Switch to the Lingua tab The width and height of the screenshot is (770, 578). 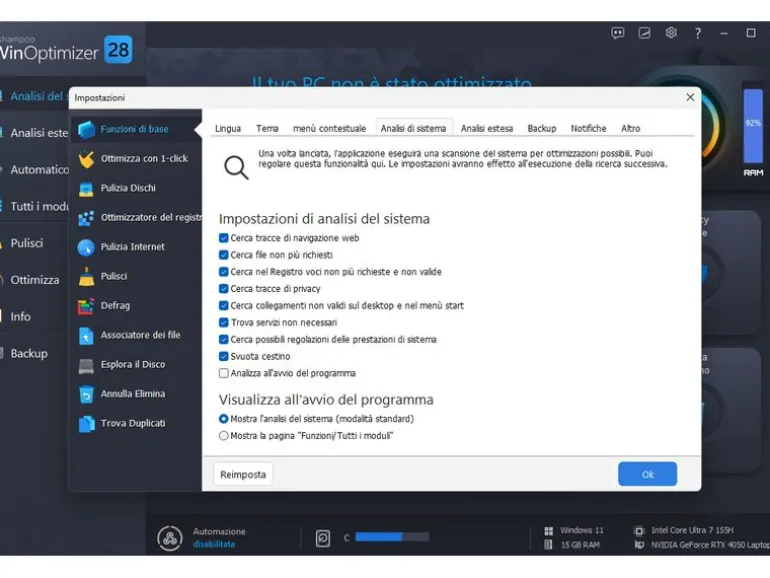pyautogui.click(x=228, y=129)
